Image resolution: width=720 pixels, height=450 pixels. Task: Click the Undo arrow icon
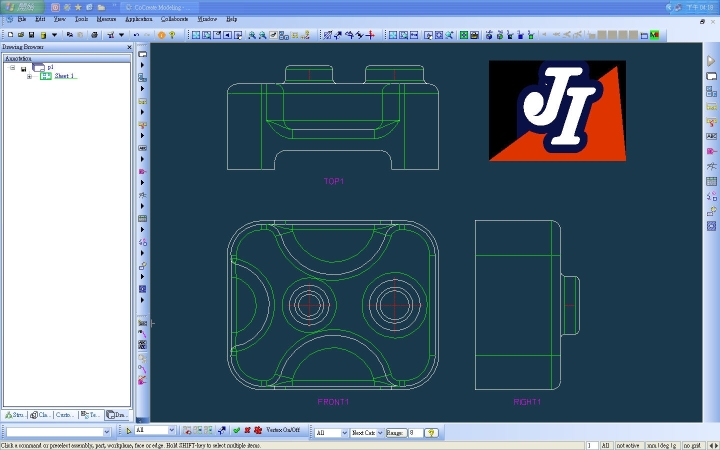pyautogui.click(x=136, y=35)
